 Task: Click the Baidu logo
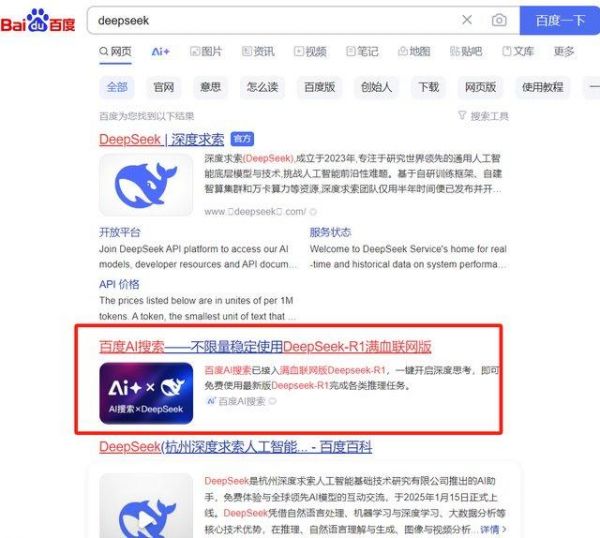38,21
